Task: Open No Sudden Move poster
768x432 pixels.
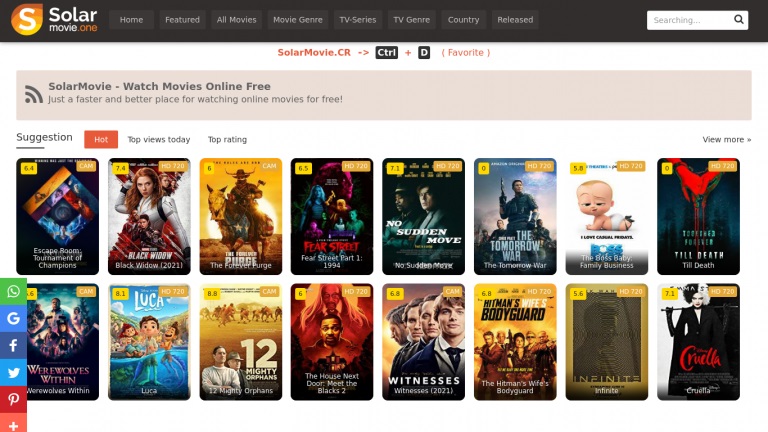Action: 423,216
